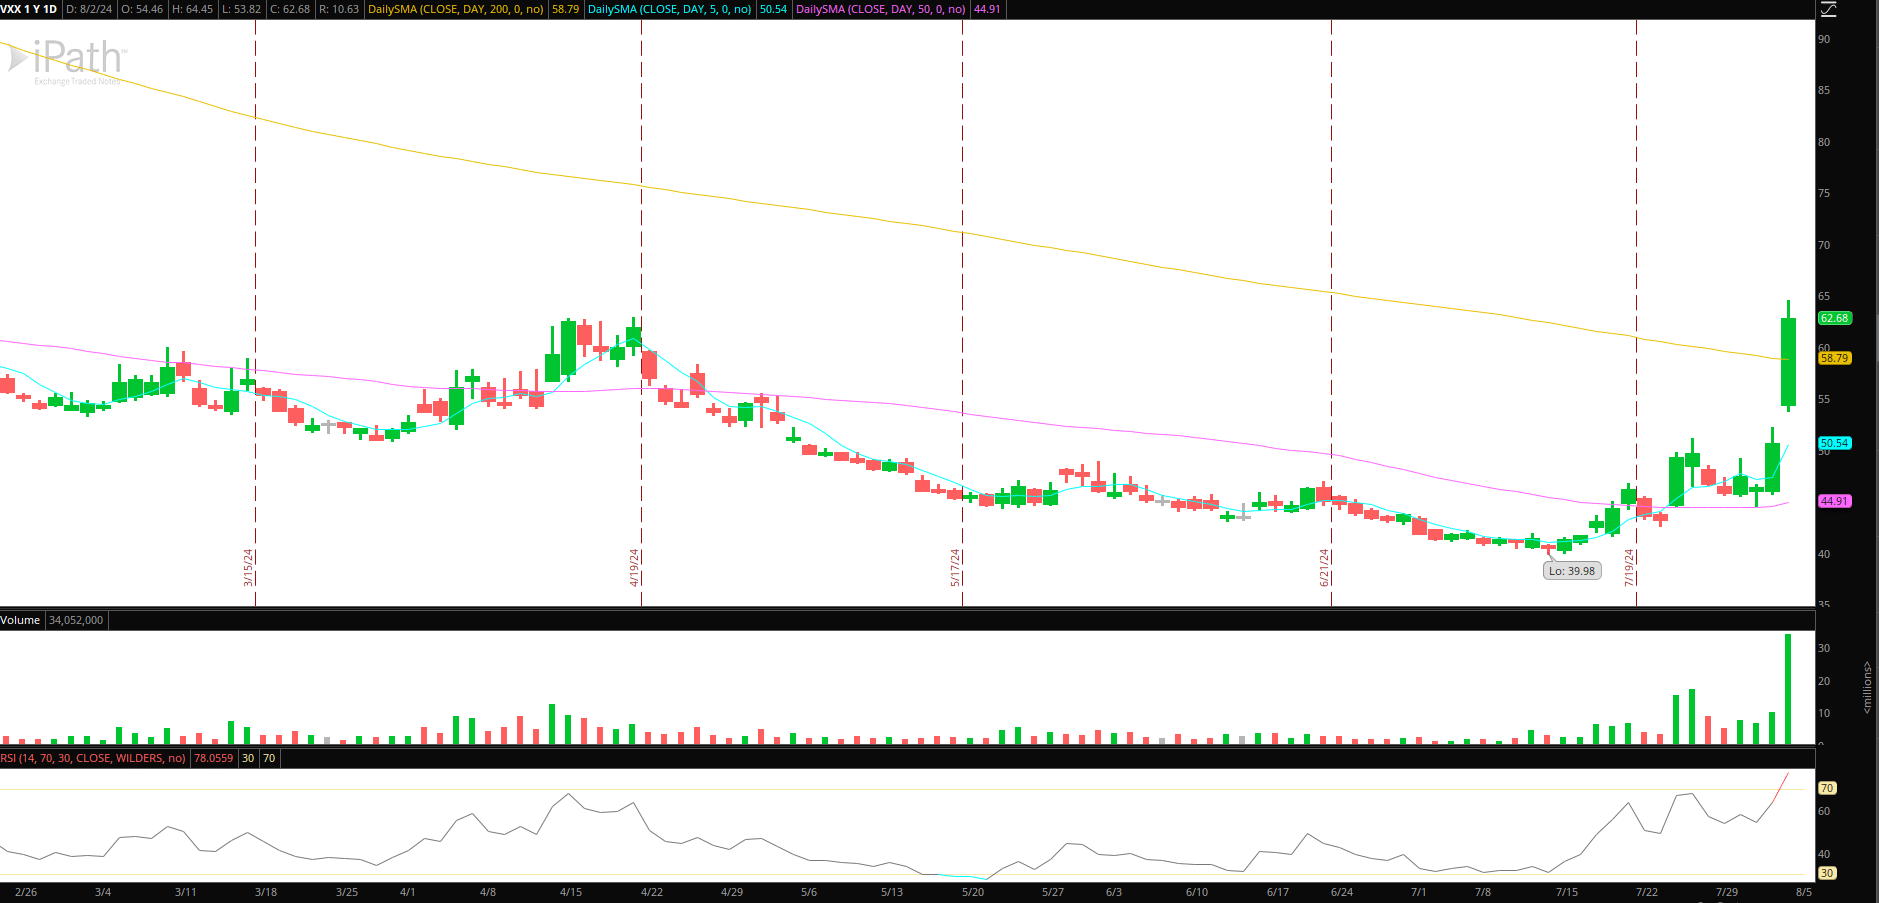Click the large green 8/2 candlestick

tap(1788, 361)
